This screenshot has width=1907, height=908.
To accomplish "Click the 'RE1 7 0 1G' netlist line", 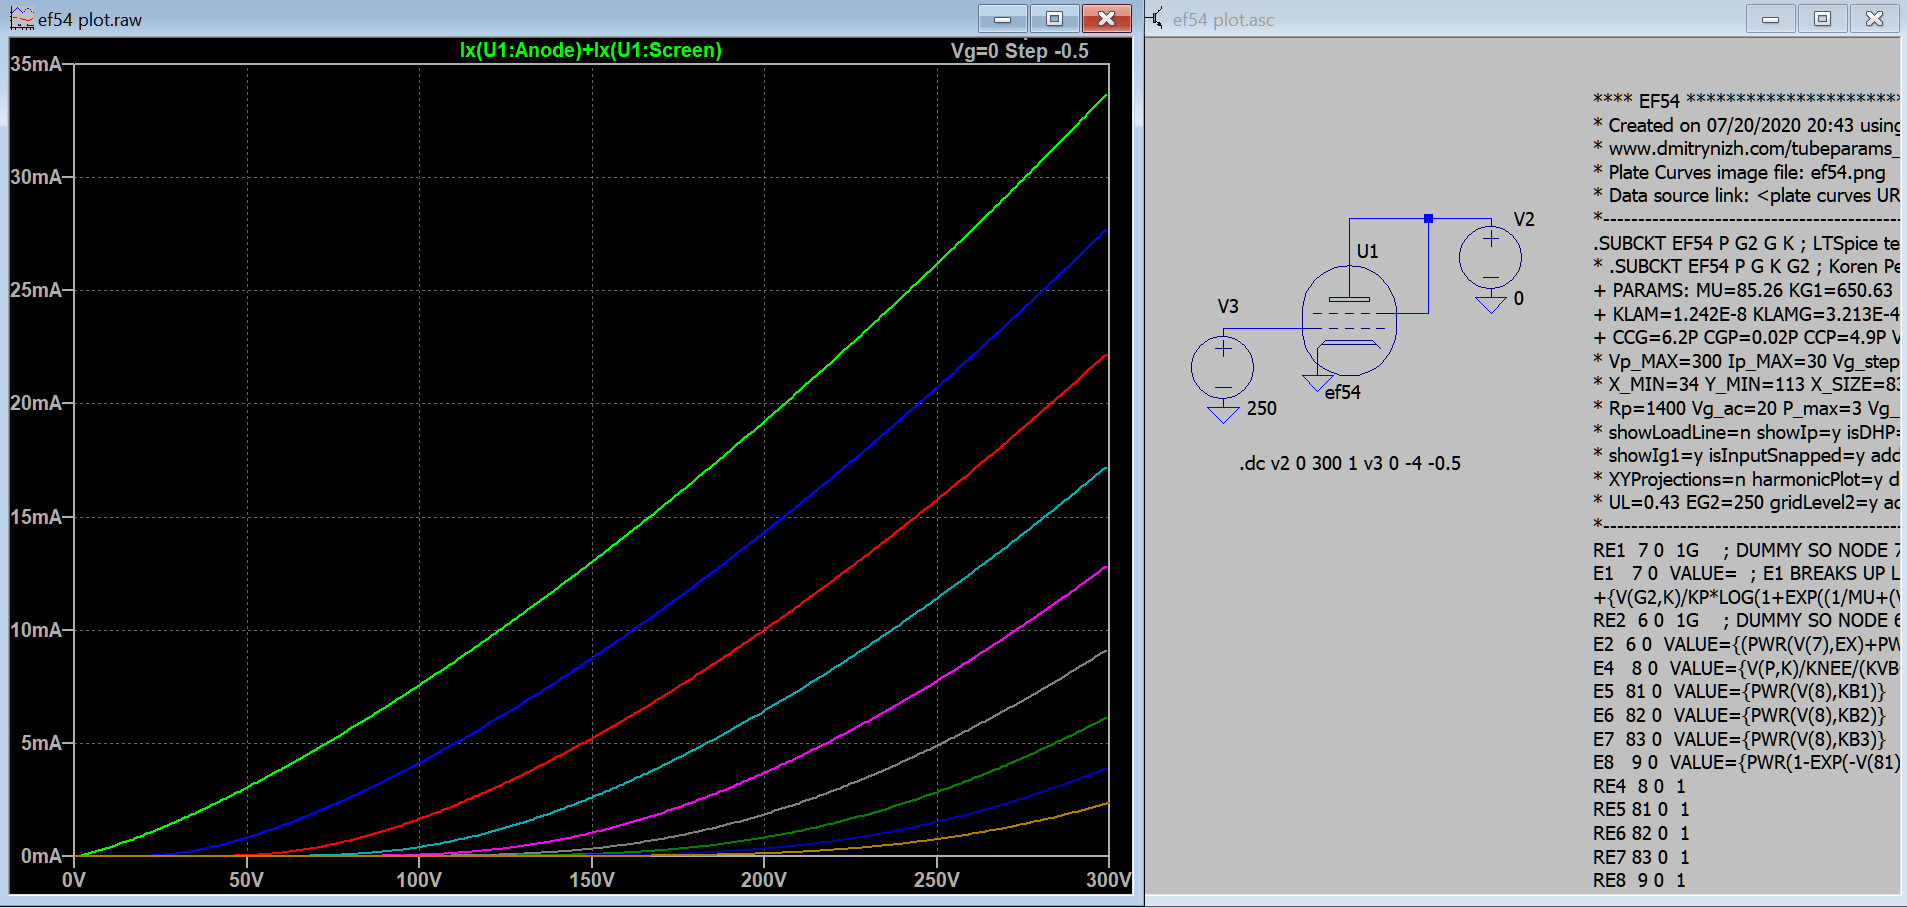I will pos(1746,550).
